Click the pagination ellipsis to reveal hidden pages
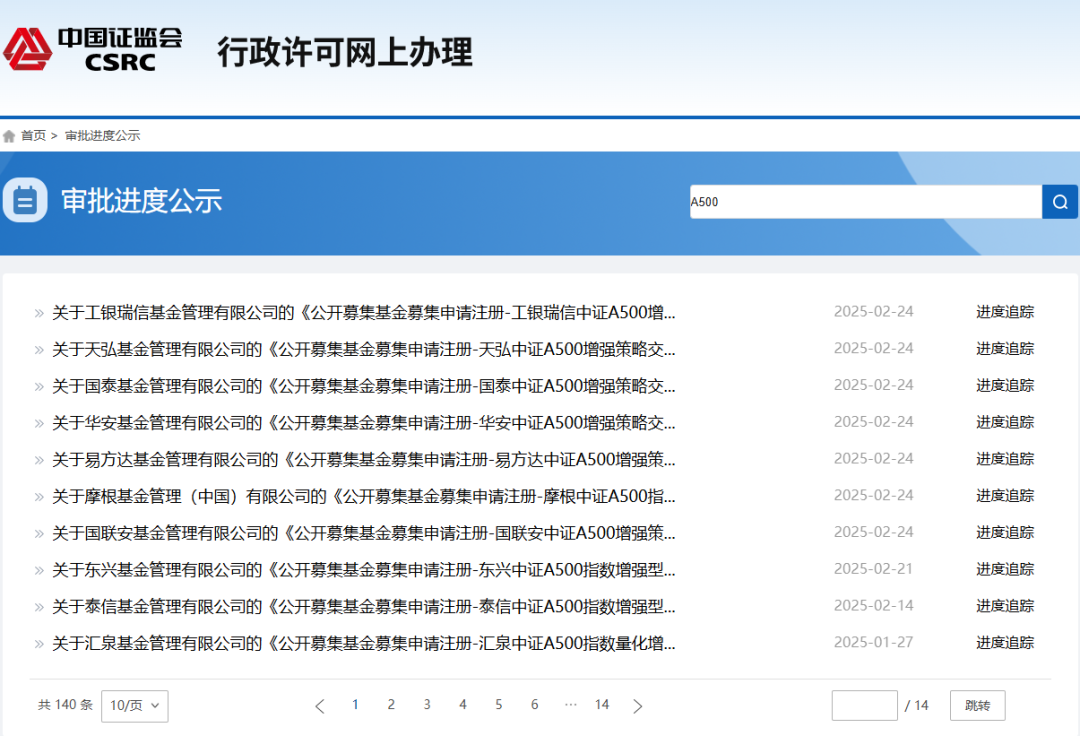 [x=570, y=705]
